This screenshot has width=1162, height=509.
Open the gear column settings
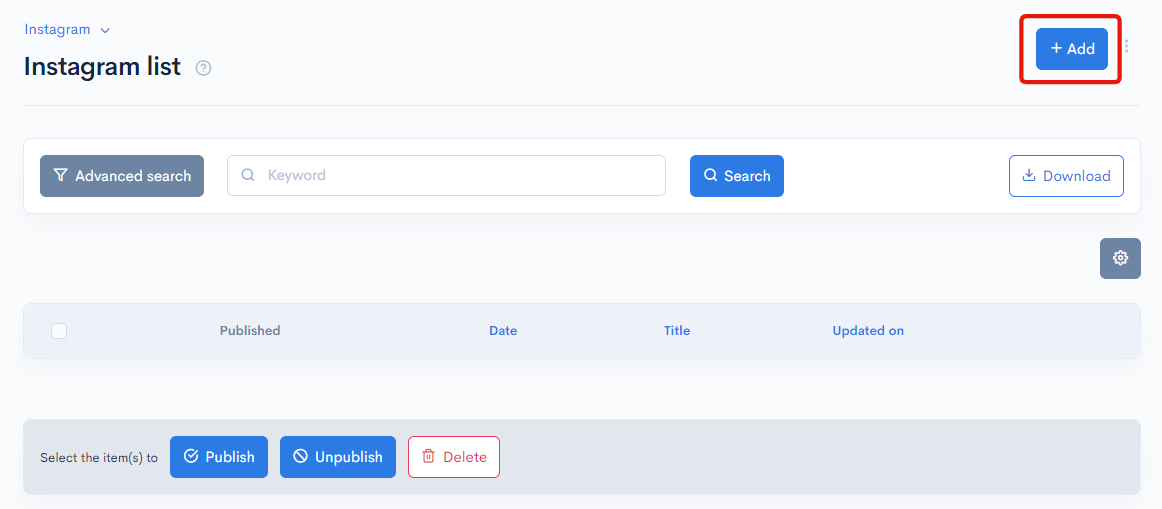click(x=1120, y=258)
